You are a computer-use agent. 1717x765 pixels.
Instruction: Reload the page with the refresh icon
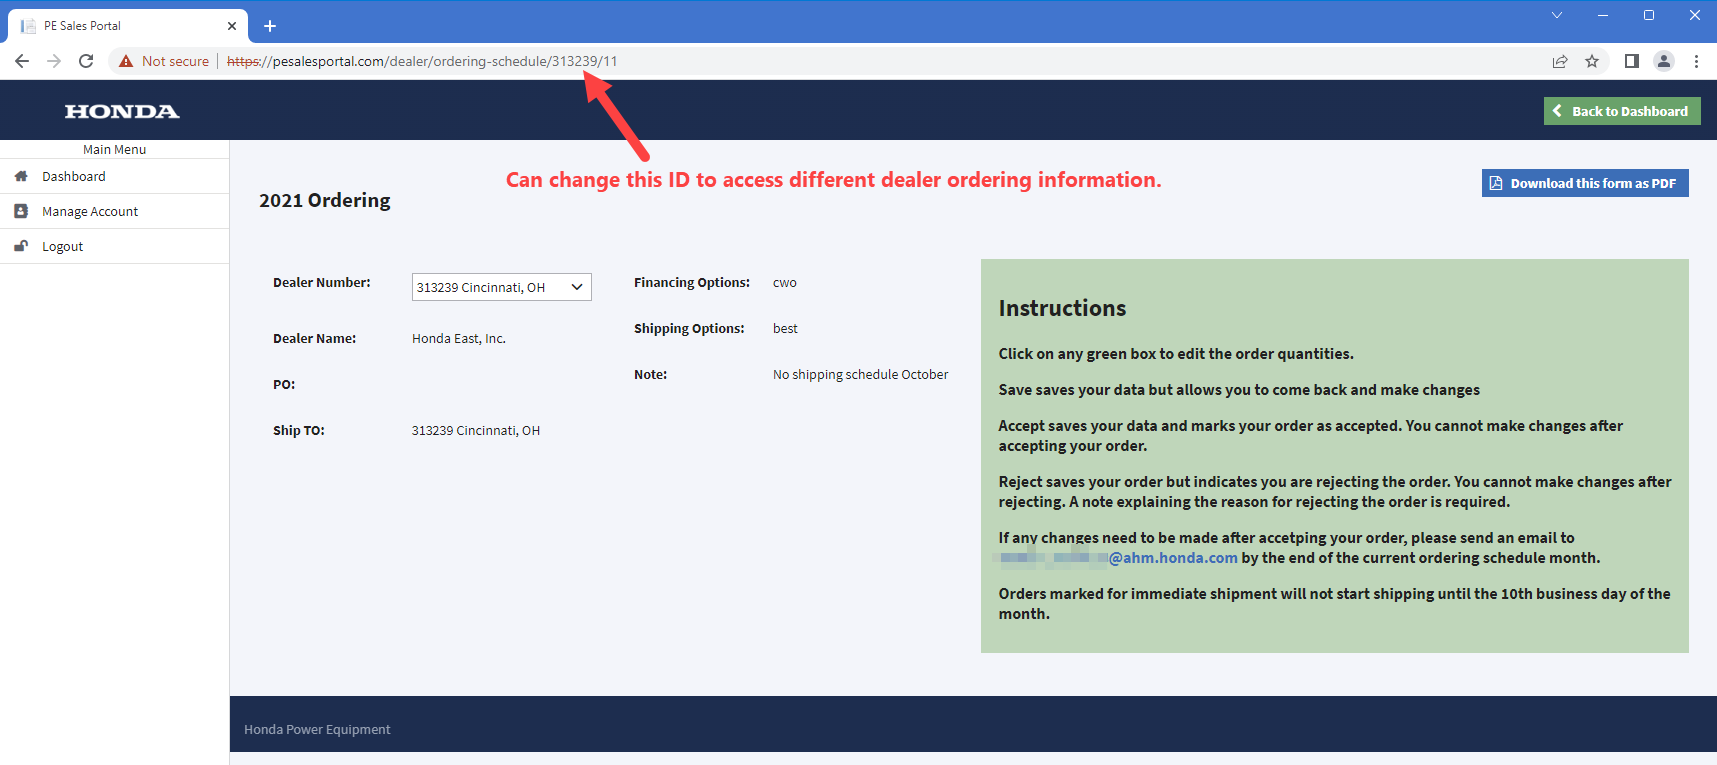tap(86, 61)
